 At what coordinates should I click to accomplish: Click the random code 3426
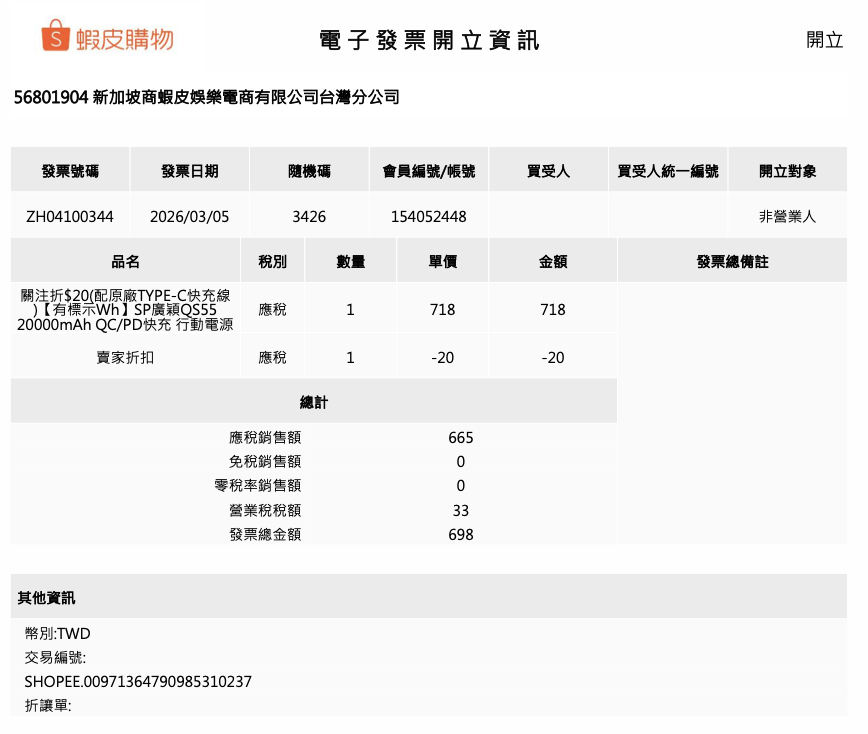pos(309,216)
